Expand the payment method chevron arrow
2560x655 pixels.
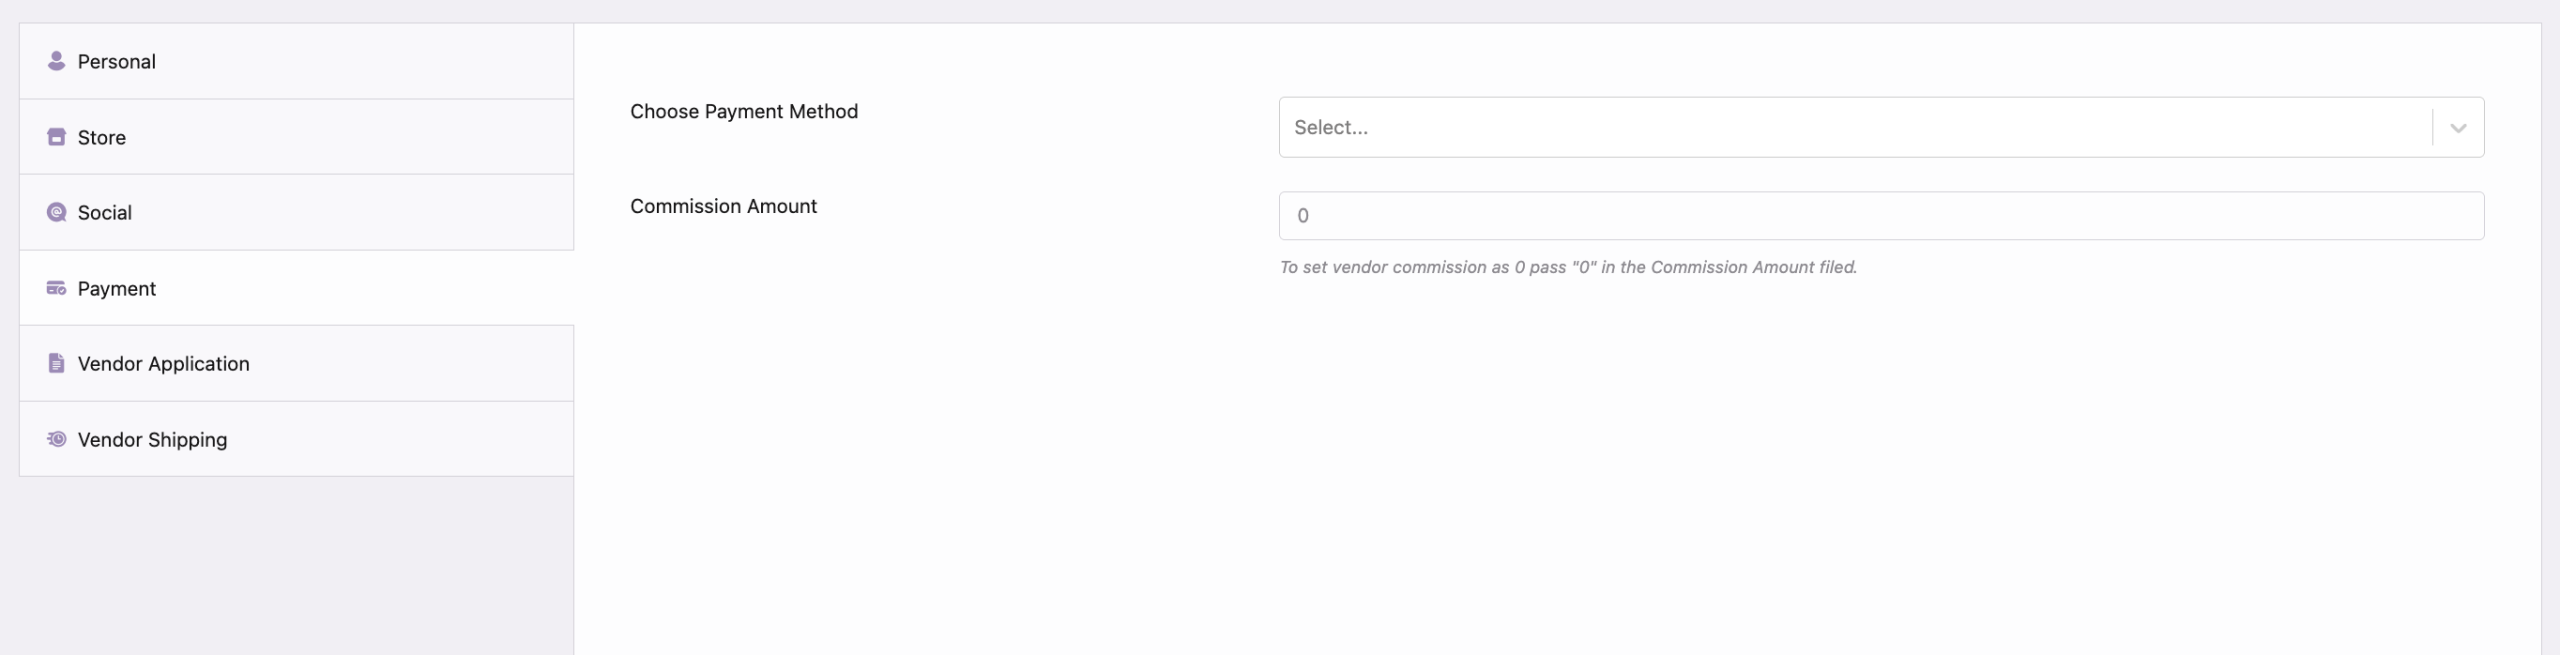tap(2458, 128)
